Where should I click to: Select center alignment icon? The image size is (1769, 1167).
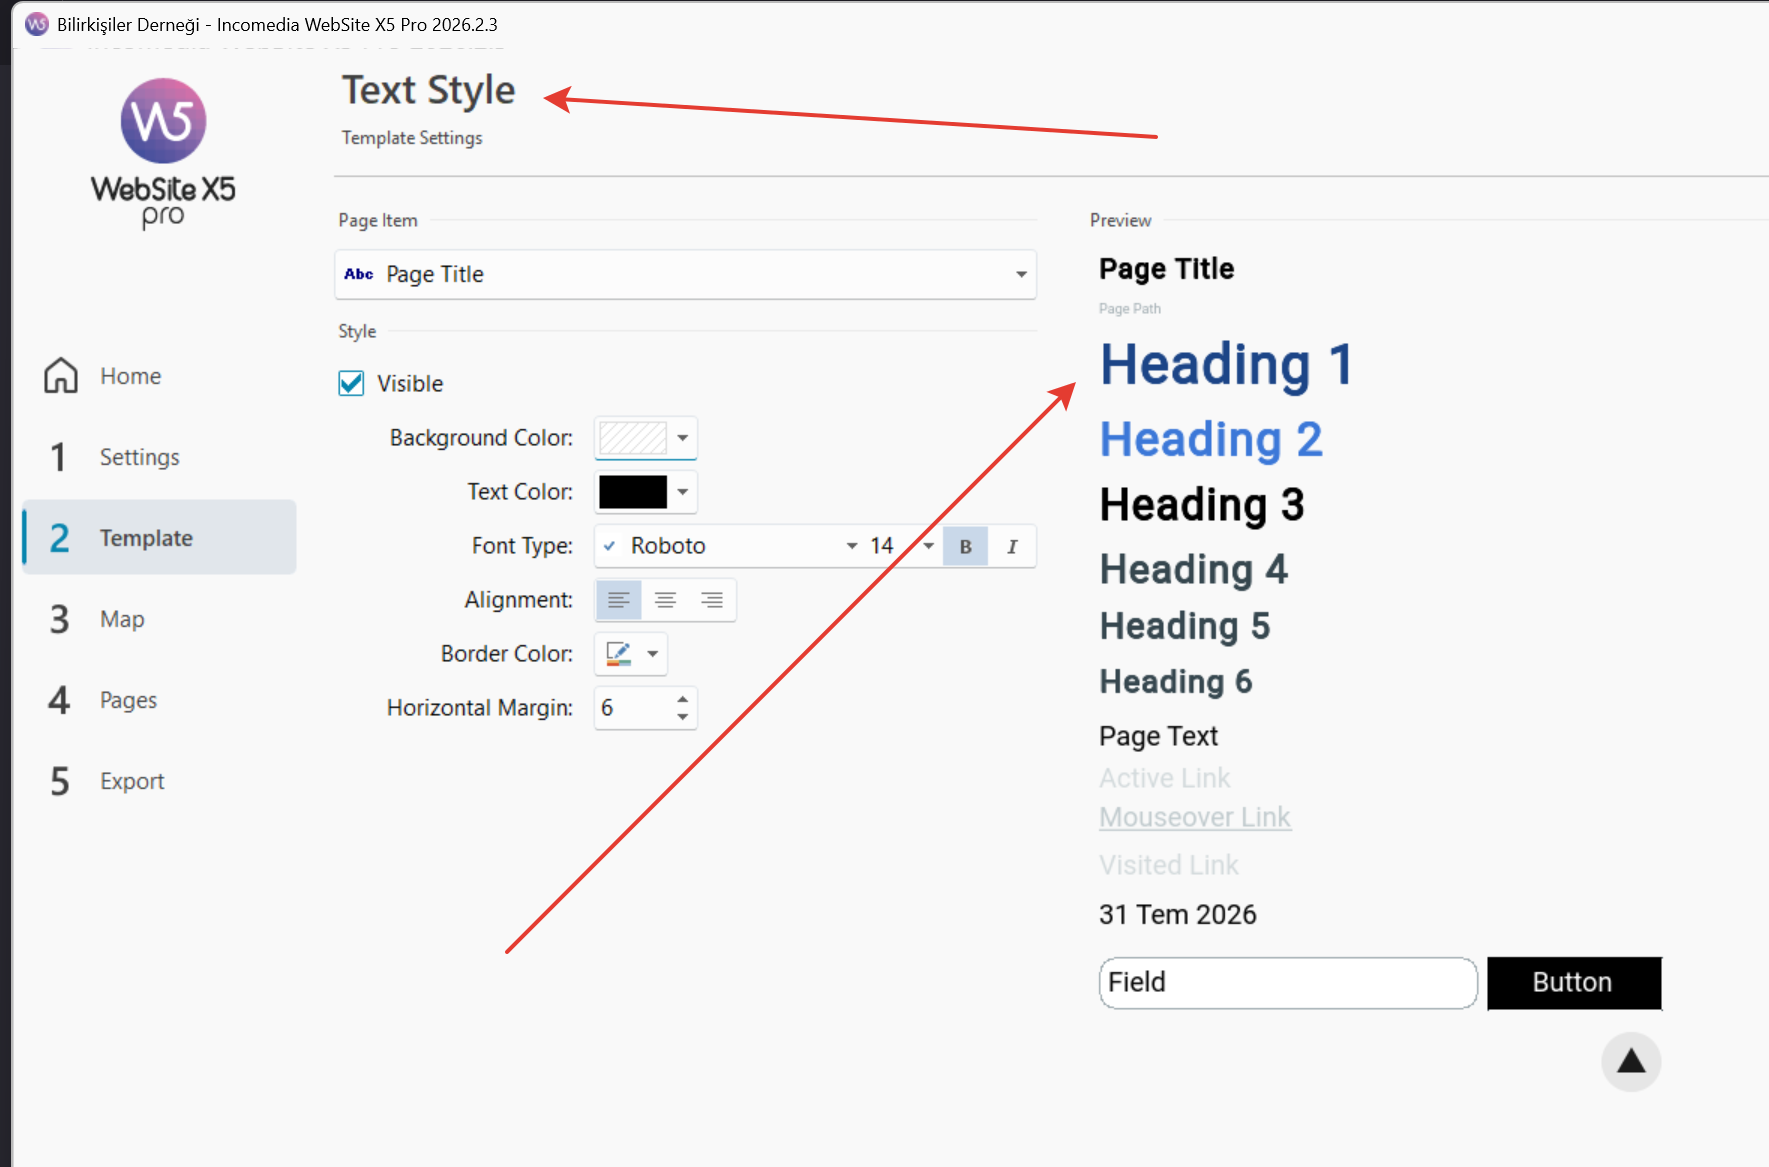click(665, 600)
